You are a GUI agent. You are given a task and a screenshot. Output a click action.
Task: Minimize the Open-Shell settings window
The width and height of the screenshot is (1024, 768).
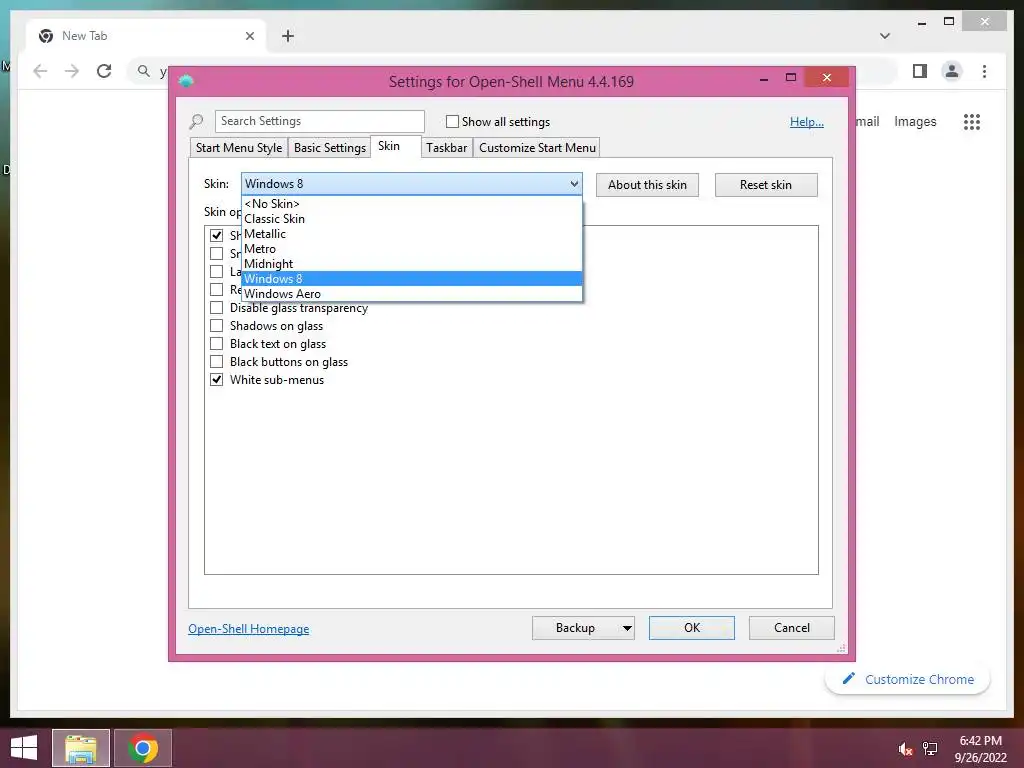click(764, 79)
